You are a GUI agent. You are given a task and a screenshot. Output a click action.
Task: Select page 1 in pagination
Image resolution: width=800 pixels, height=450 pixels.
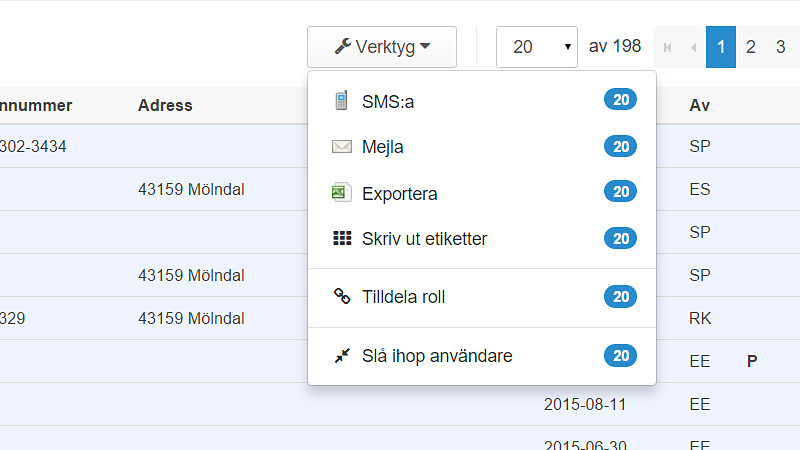coord(721,47)
